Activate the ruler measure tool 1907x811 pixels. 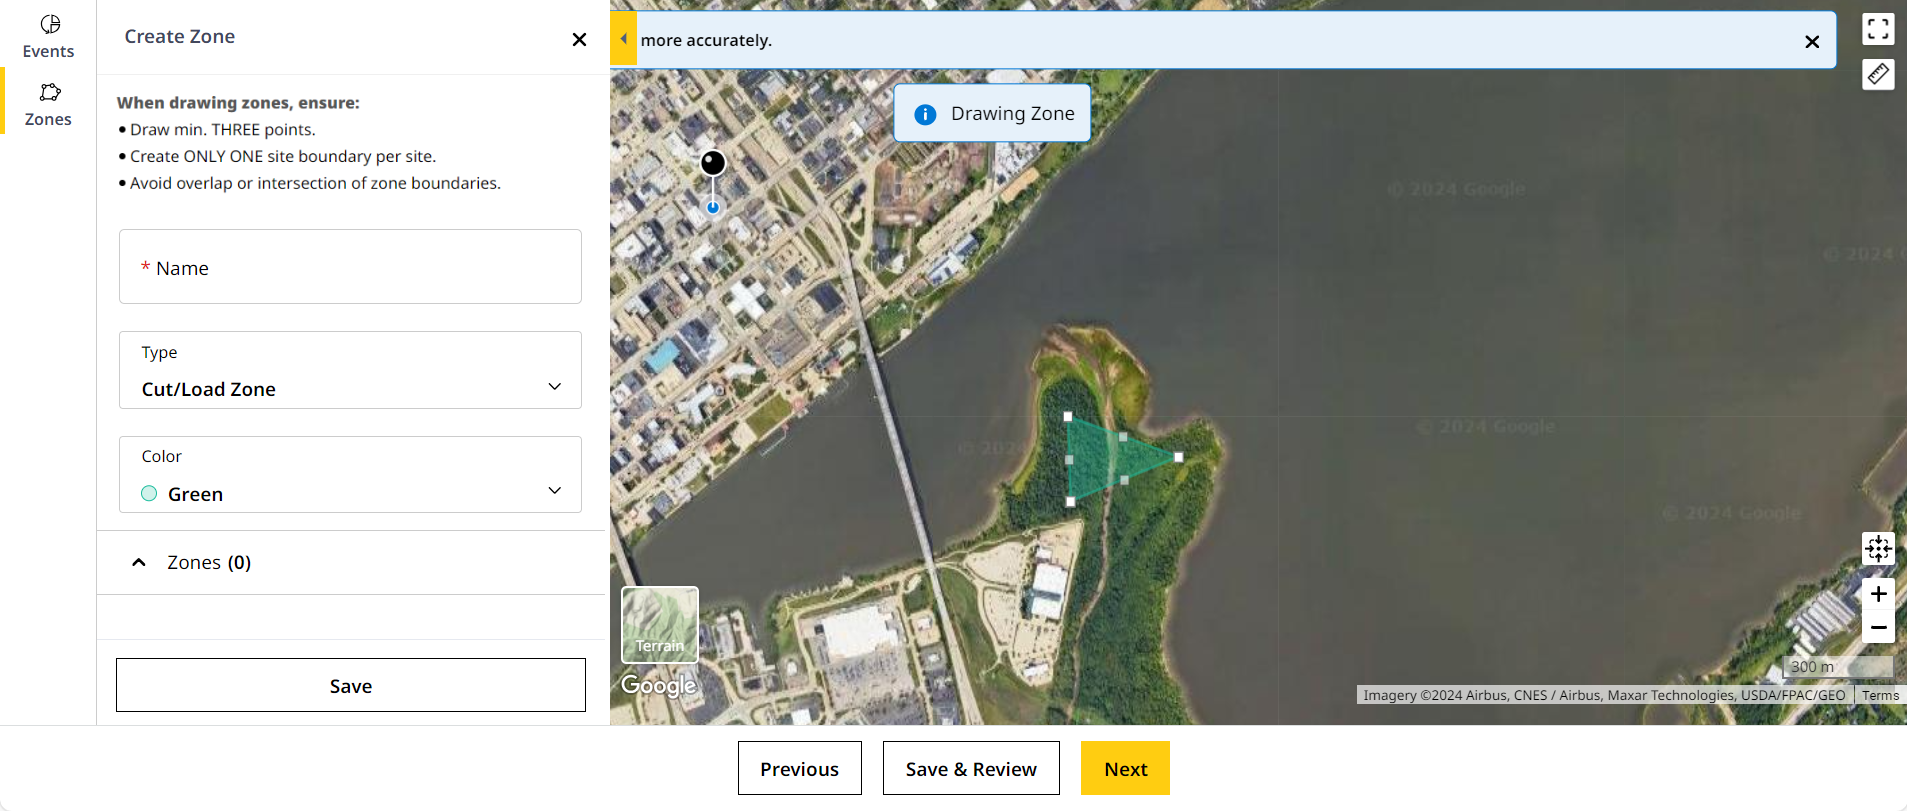[1877, 74]
